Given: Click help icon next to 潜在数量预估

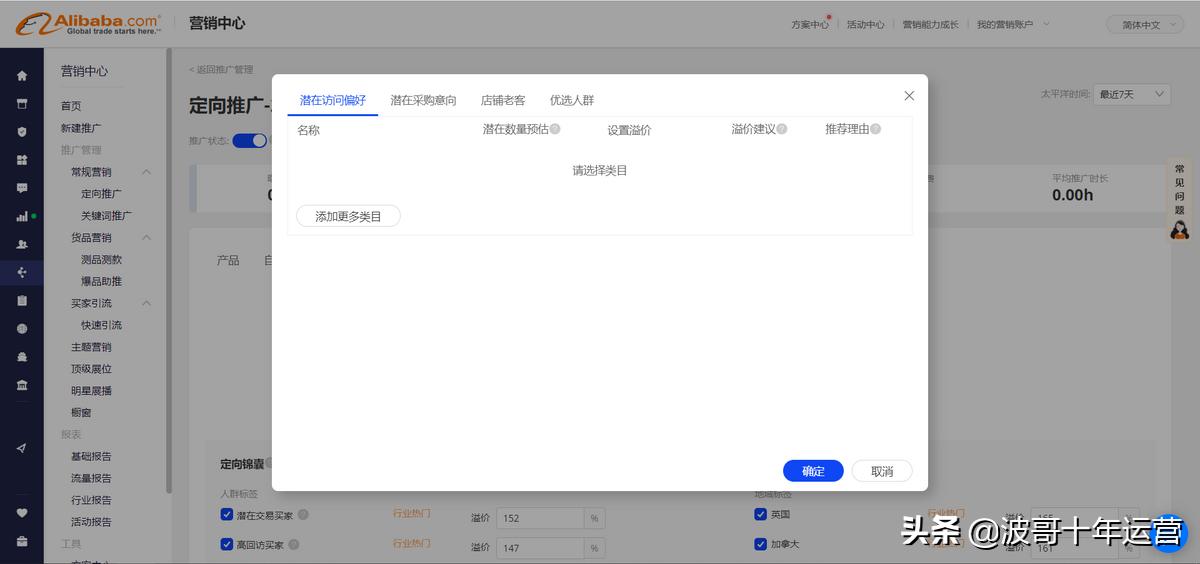Looking at the screenshot, I should [x=555, y=129].
